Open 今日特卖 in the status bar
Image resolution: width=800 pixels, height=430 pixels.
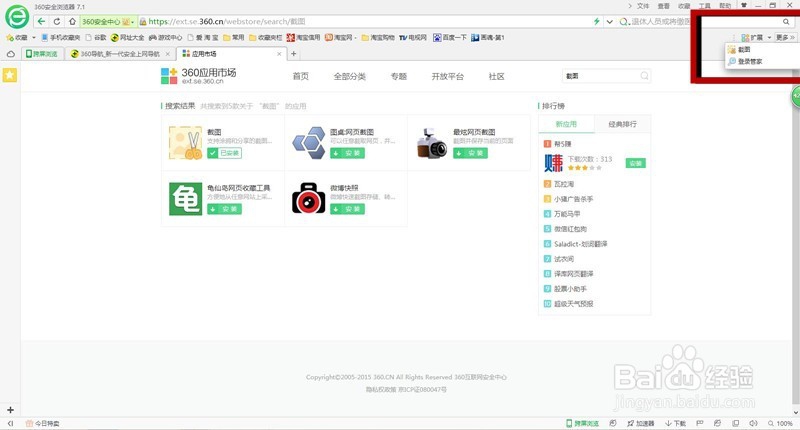click(x=42, y=423)
